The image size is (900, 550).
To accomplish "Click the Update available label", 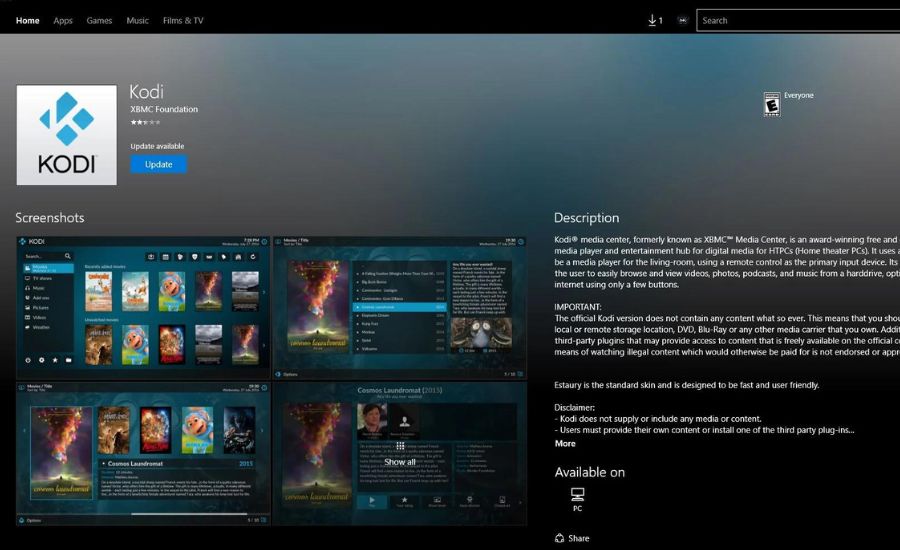I will pos(157,146).
